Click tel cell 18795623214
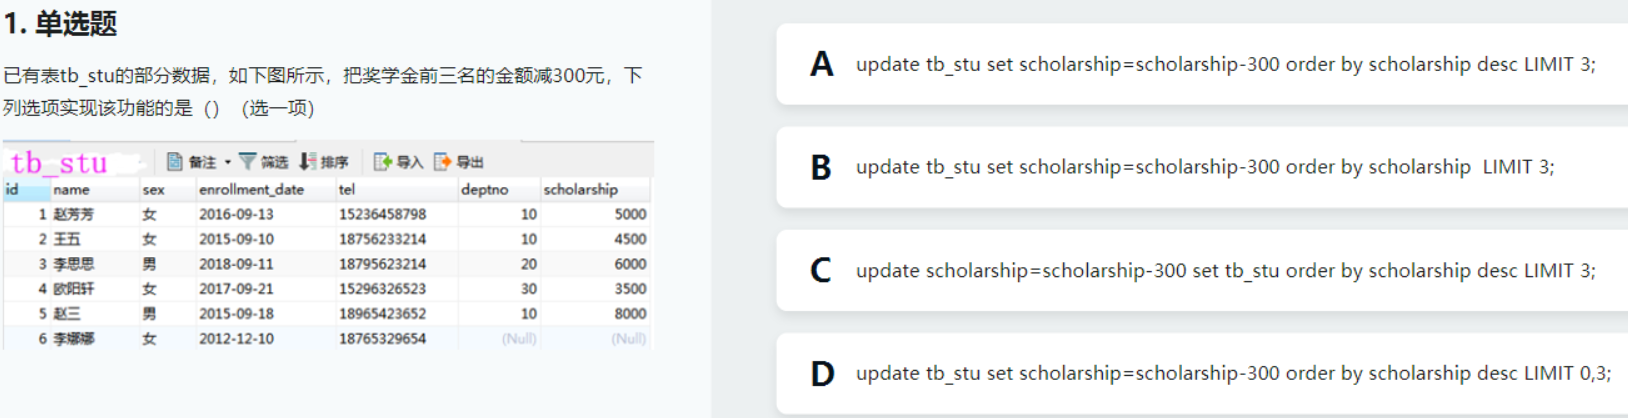This screenshot has width=1628, height=418. 382,264
